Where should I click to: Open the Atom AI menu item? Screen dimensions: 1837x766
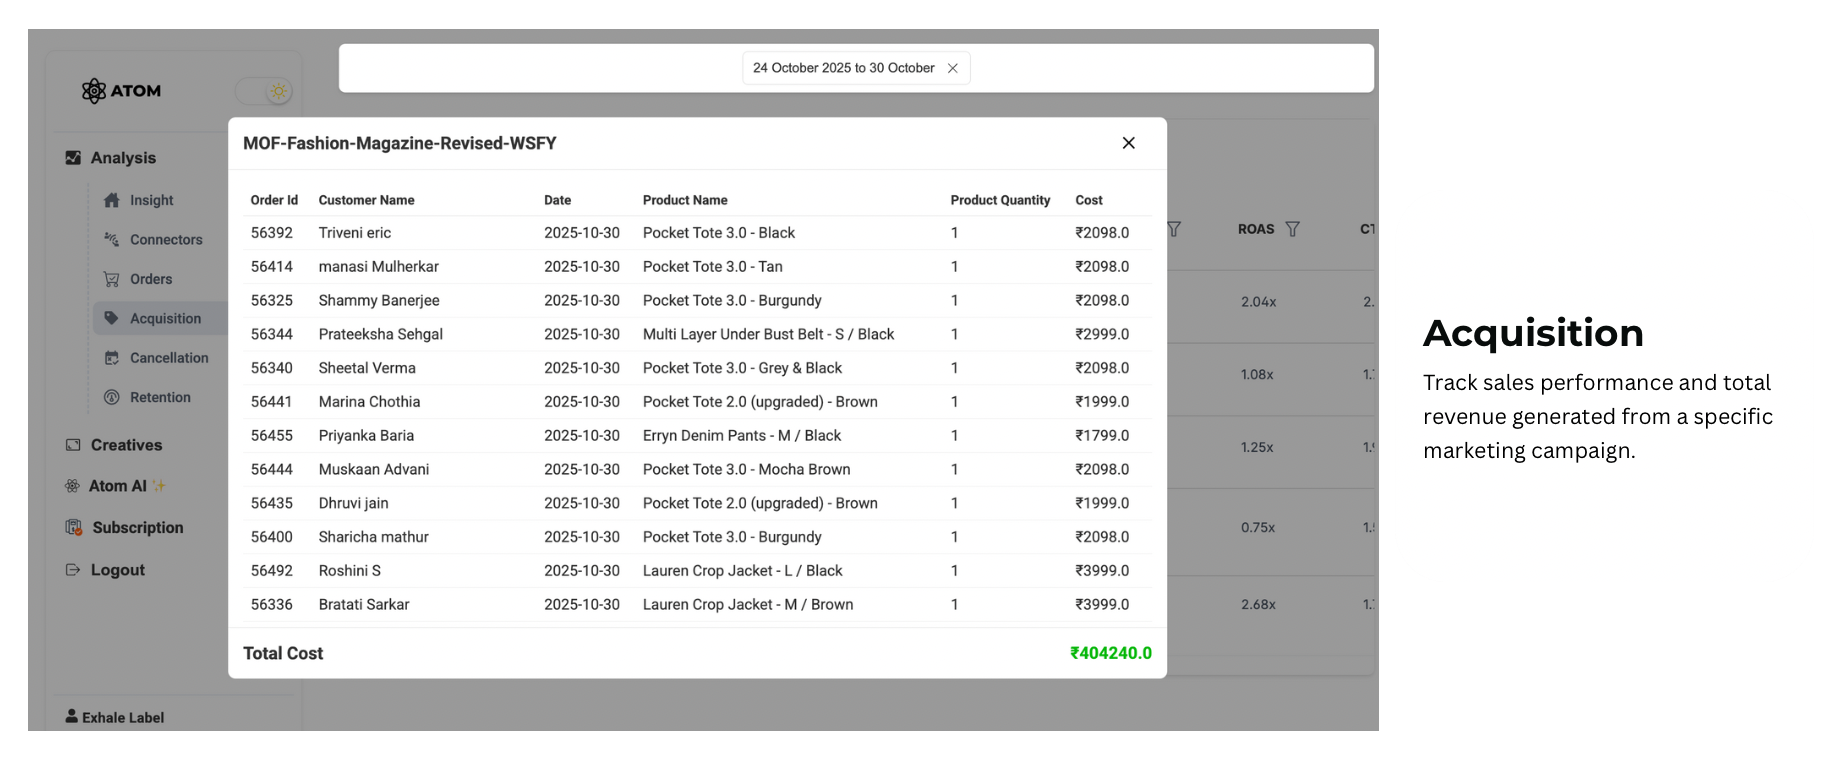pos(117,486)
